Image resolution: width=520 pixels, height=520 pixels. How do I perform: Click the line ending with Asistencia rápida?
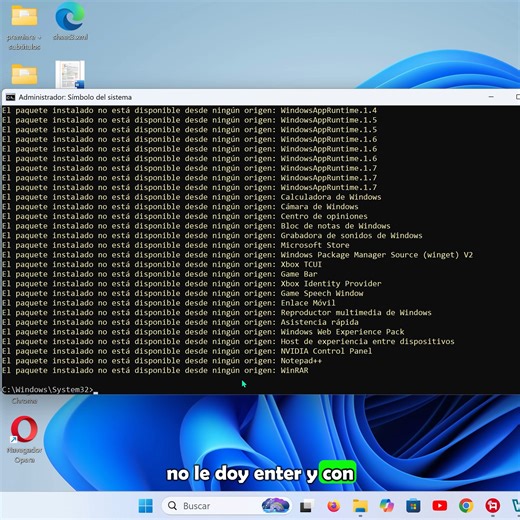click(180, 322)
